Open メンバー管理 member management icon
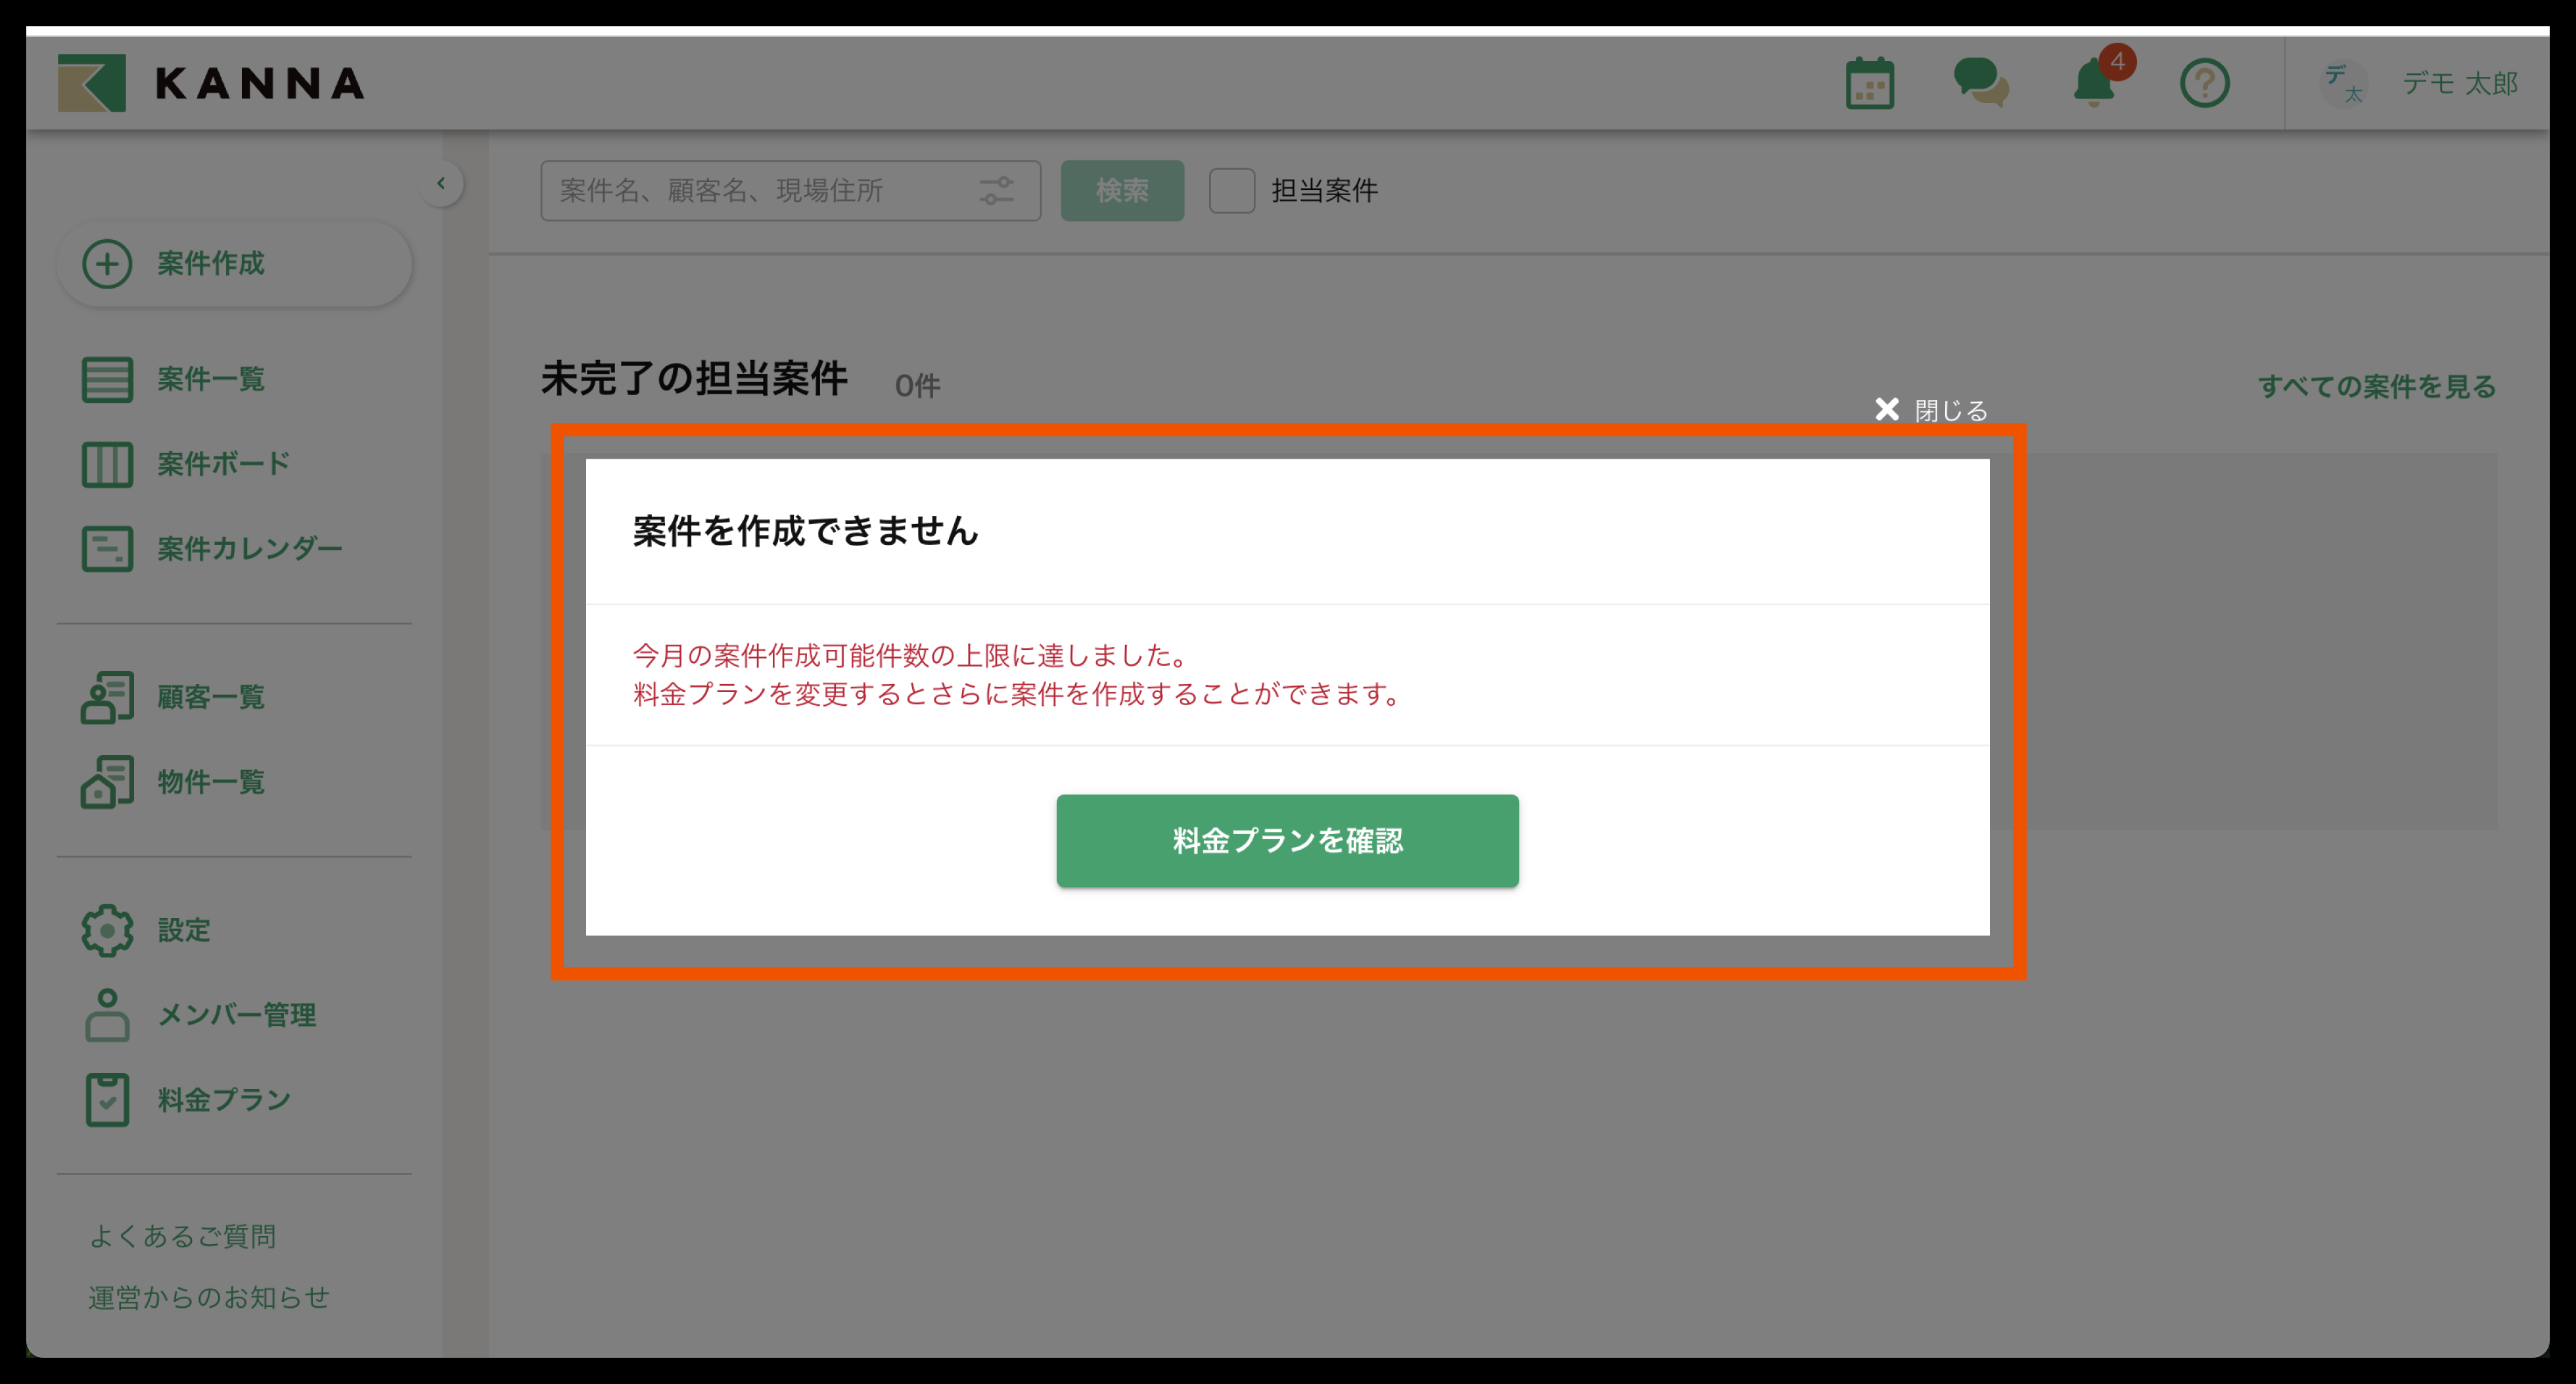Screen dimensions: 2576x1384 point(107,1015)
